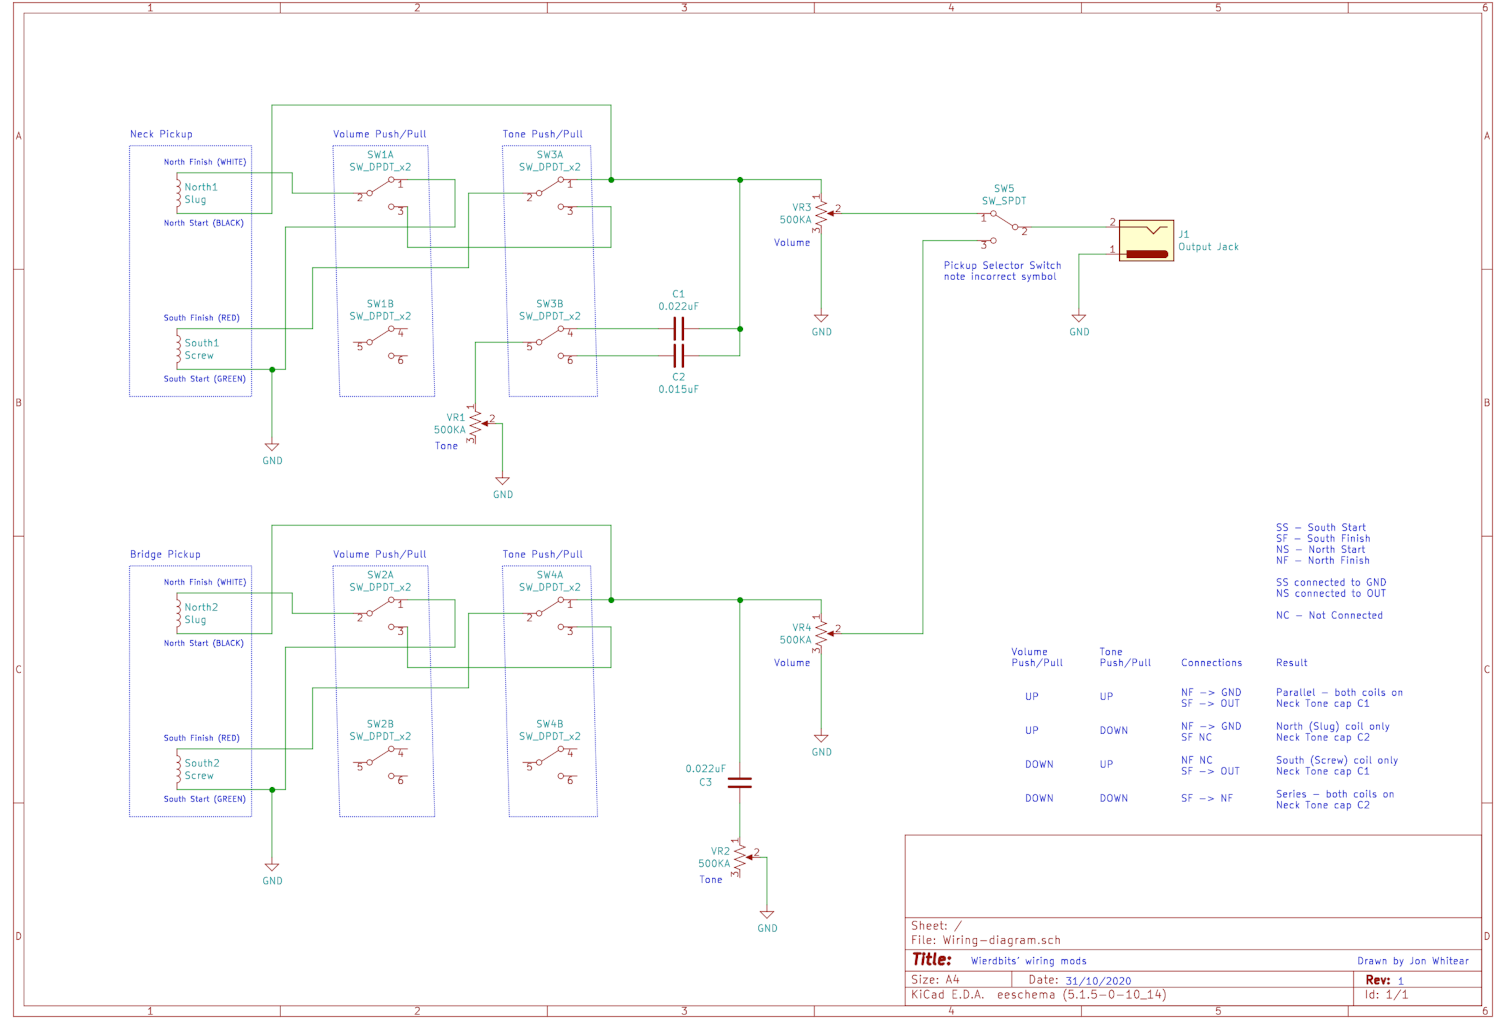Click the VR4 volume potentiometer symbol
1500x1022 pixels.
(x=821, y=633)
